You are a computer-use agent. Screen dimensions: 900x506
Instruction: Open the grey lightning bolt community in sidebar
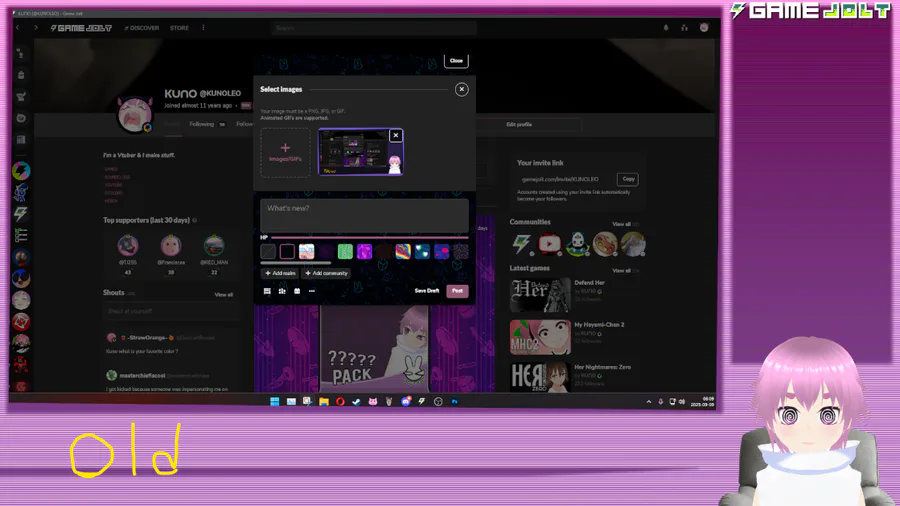coord(21,213)
